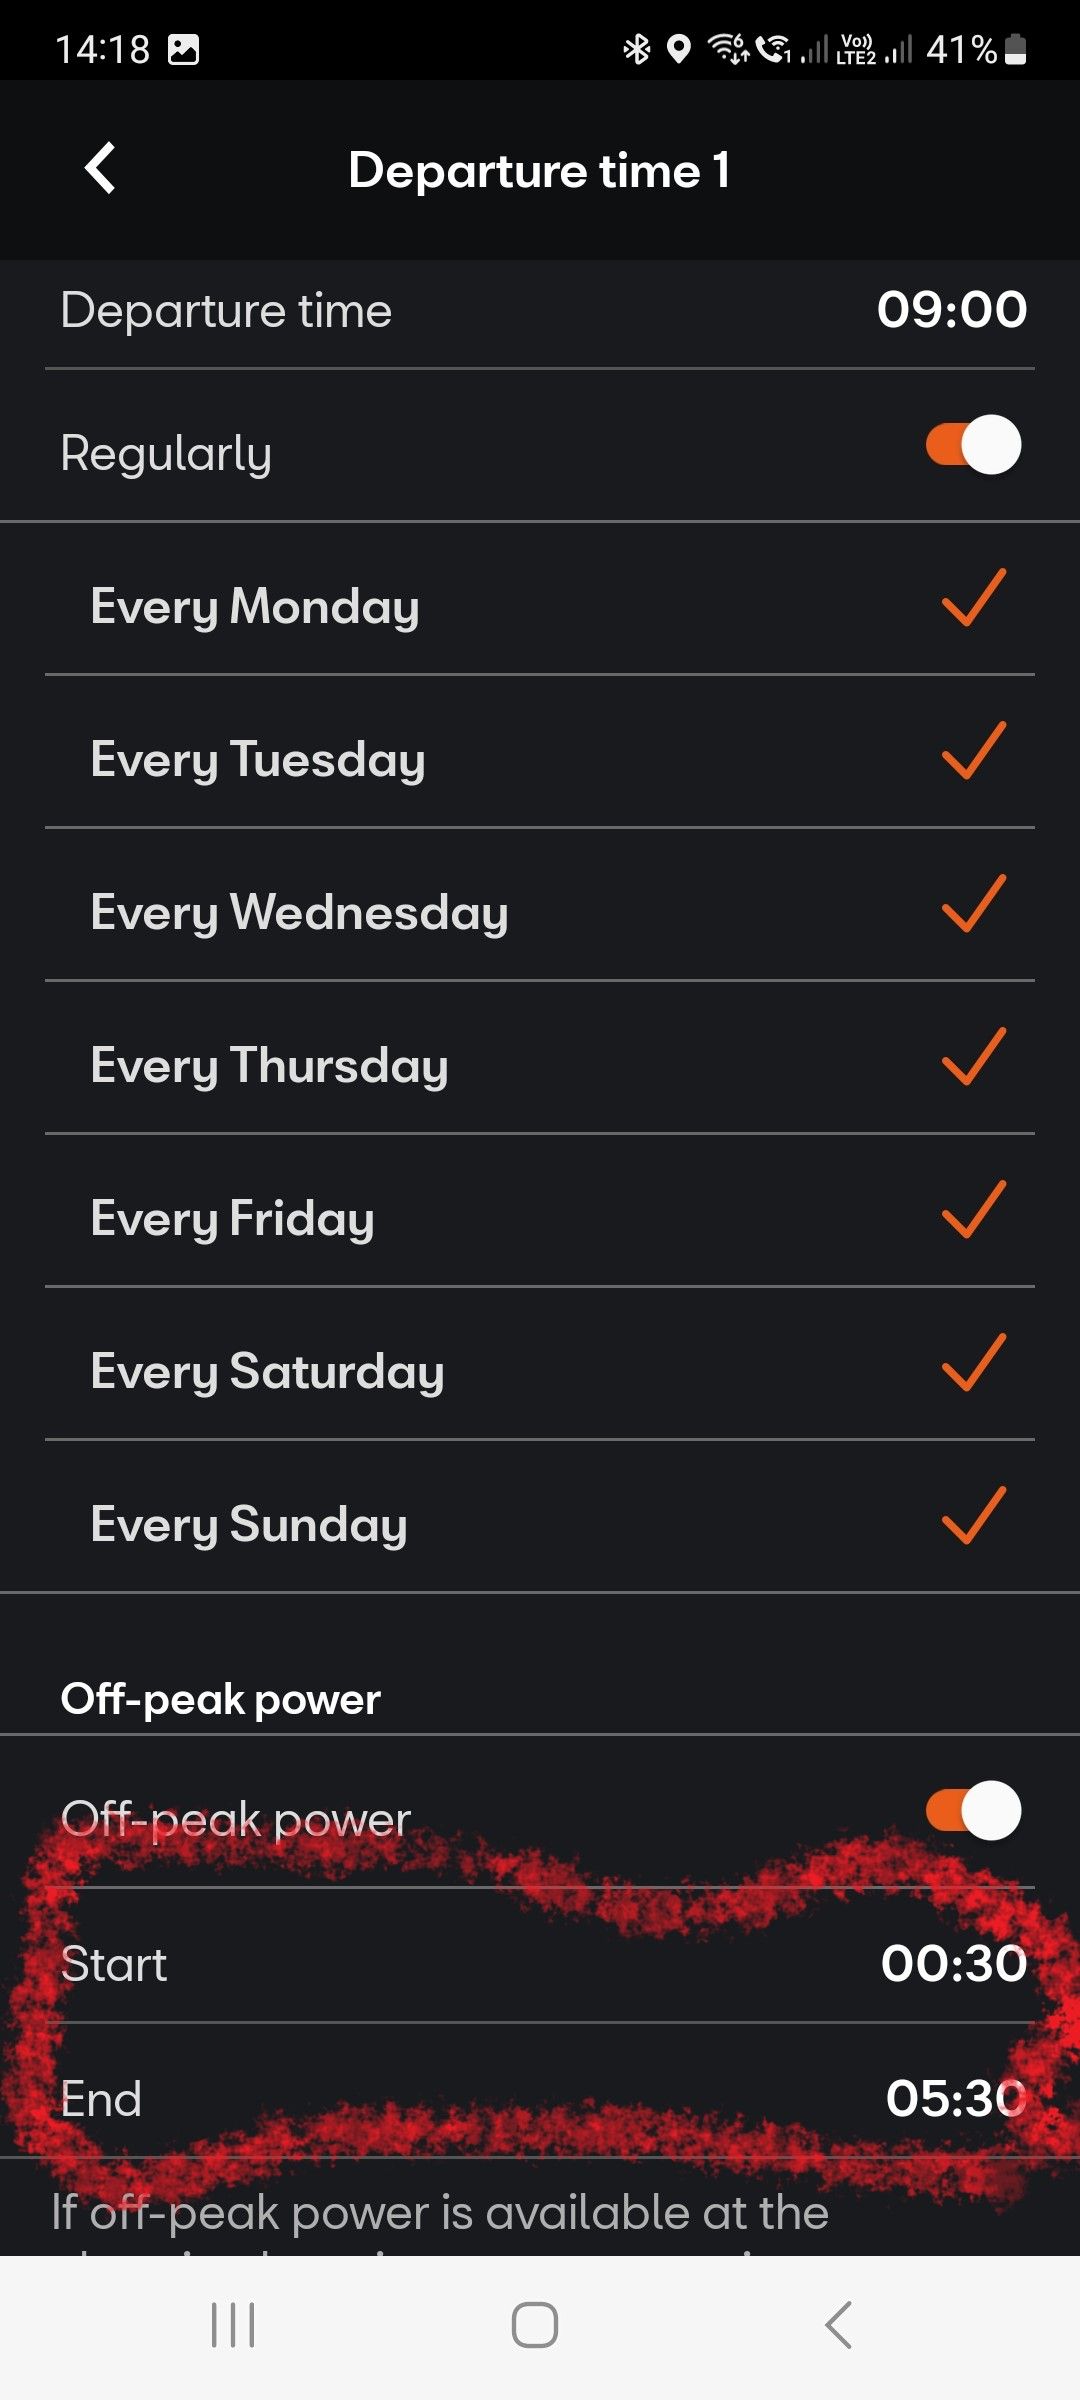Open the 09:00 departure time picker
This screenshot has width=1080, height=2400.
pyautogui.click(x=951, y=310)
